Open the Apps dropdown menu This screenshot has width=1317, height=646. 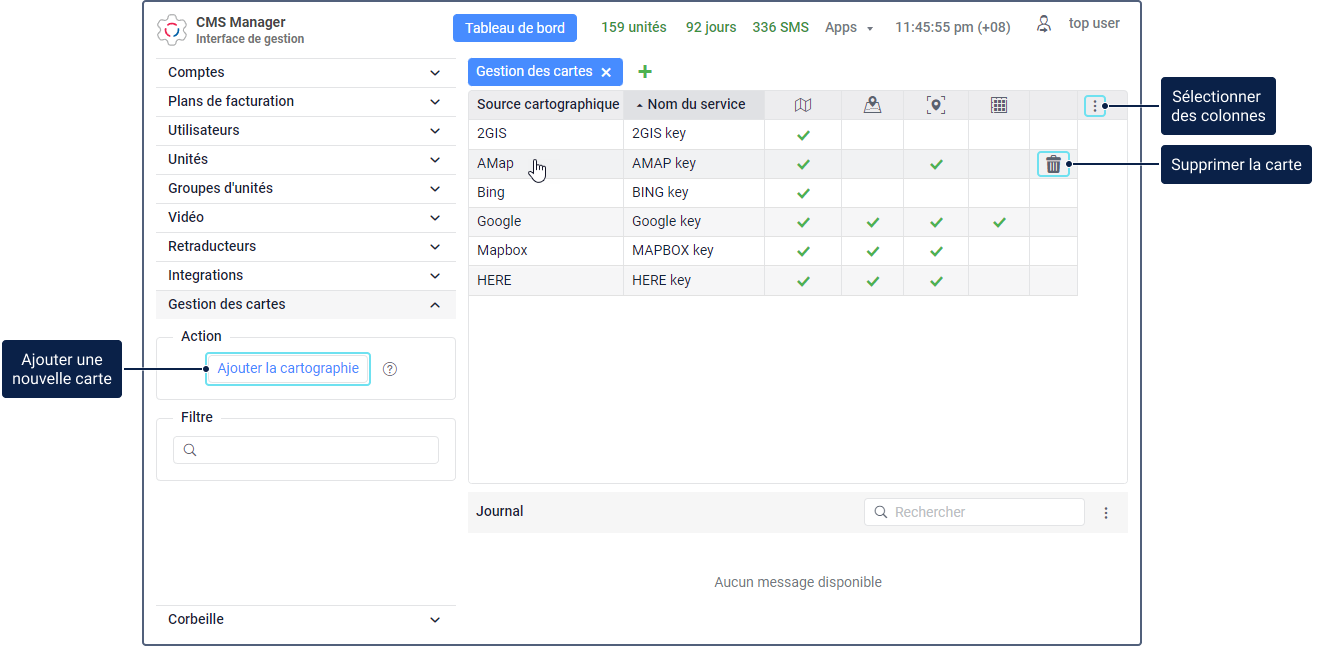pyautogui.click(x=848, y=28)
